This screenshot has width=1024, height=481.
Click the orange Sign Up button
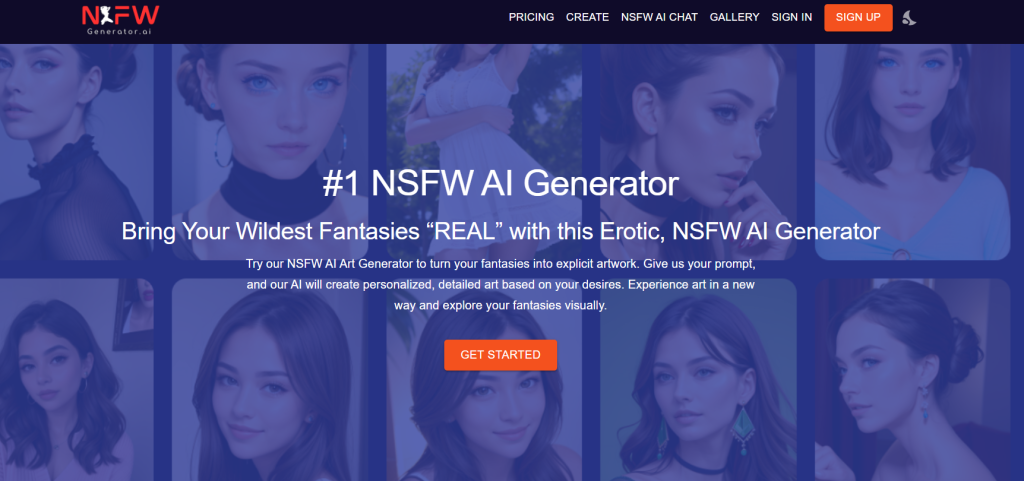(x=858, y=18)
